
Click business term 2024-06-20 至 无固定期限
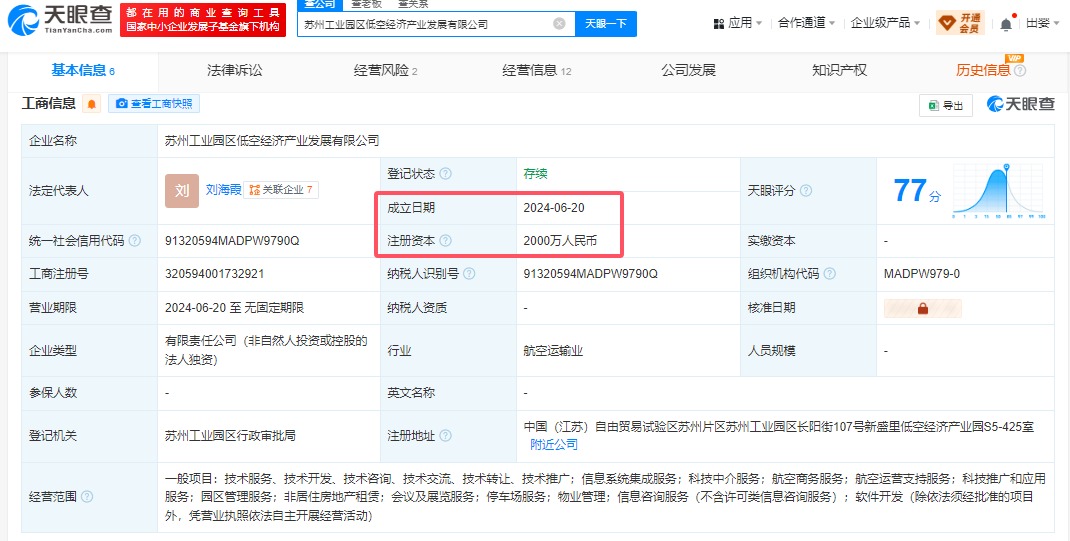coord(235,308)
